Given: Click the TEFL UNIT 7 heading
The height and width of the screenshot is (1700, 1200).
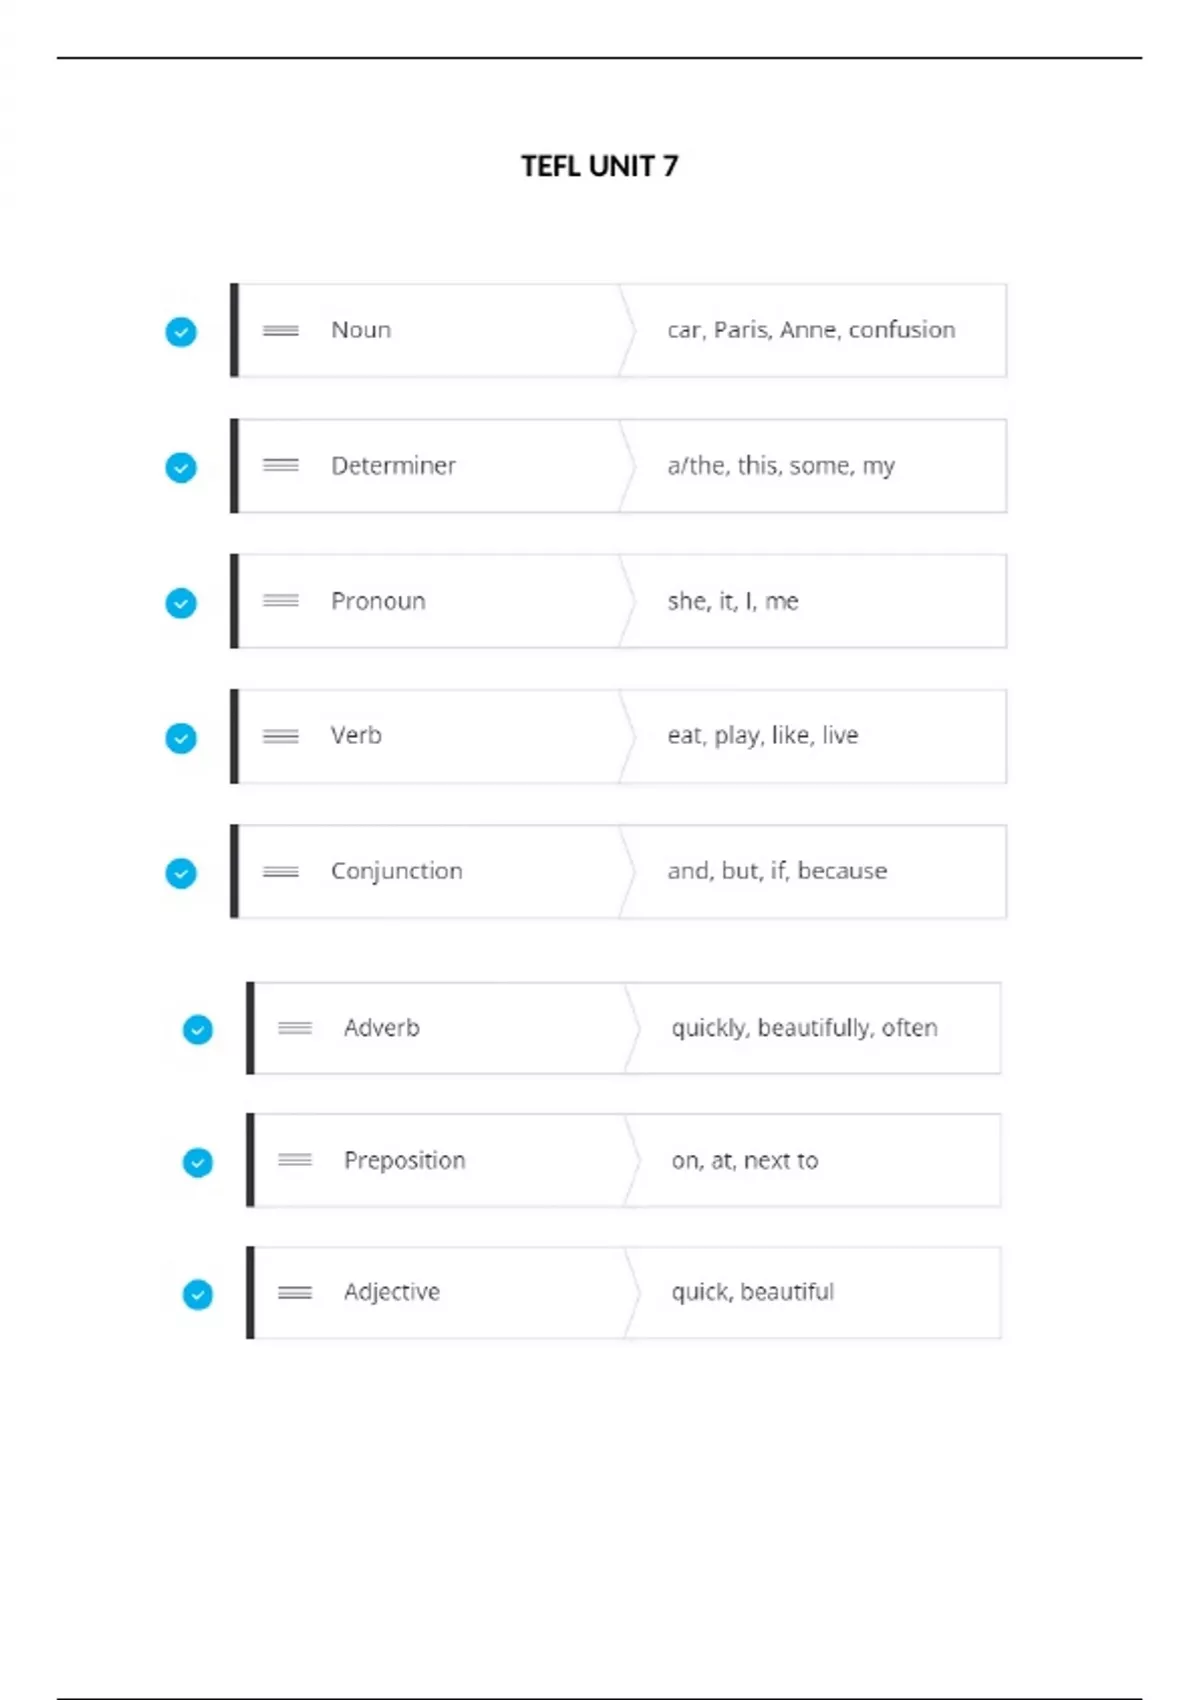Looking at the screenshot, I should point(599,166).
